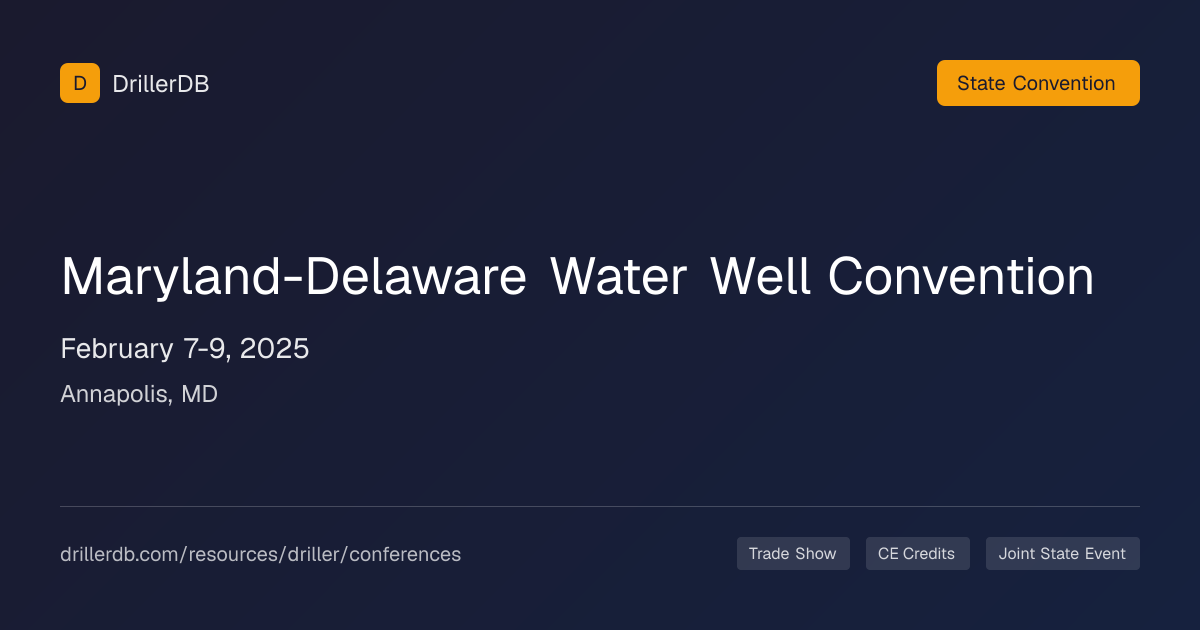
Task: Click the February 7-9, 2025 date
Action: (185, 349)
